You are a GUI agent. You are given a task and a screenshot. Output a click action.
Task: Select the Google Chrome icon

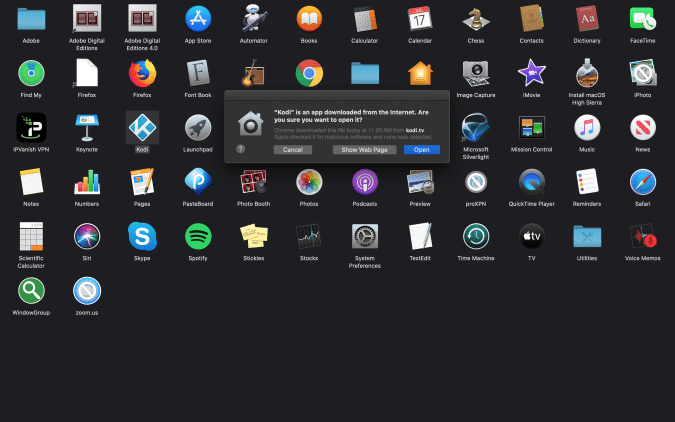click(309, 73)
